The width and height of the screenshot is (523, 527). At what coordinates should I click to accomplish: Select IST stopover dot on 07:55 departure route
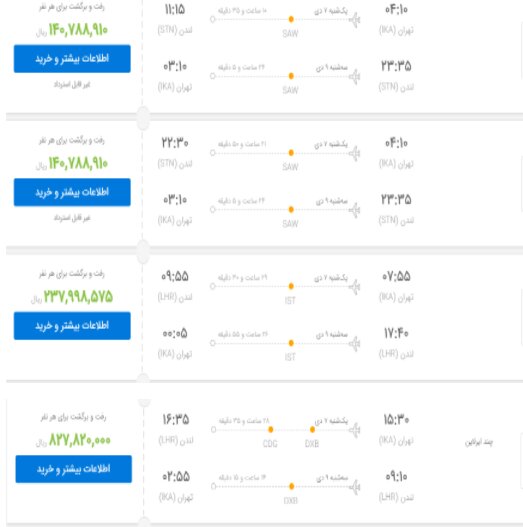[x=291, y=286]
